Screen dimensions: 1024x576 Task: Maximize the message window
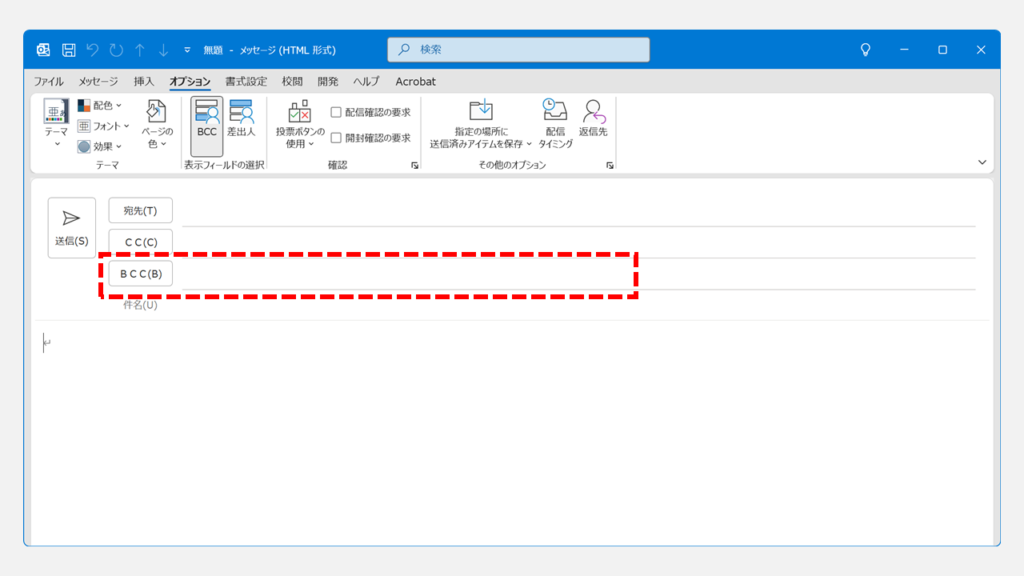click(x=942, y=50)
